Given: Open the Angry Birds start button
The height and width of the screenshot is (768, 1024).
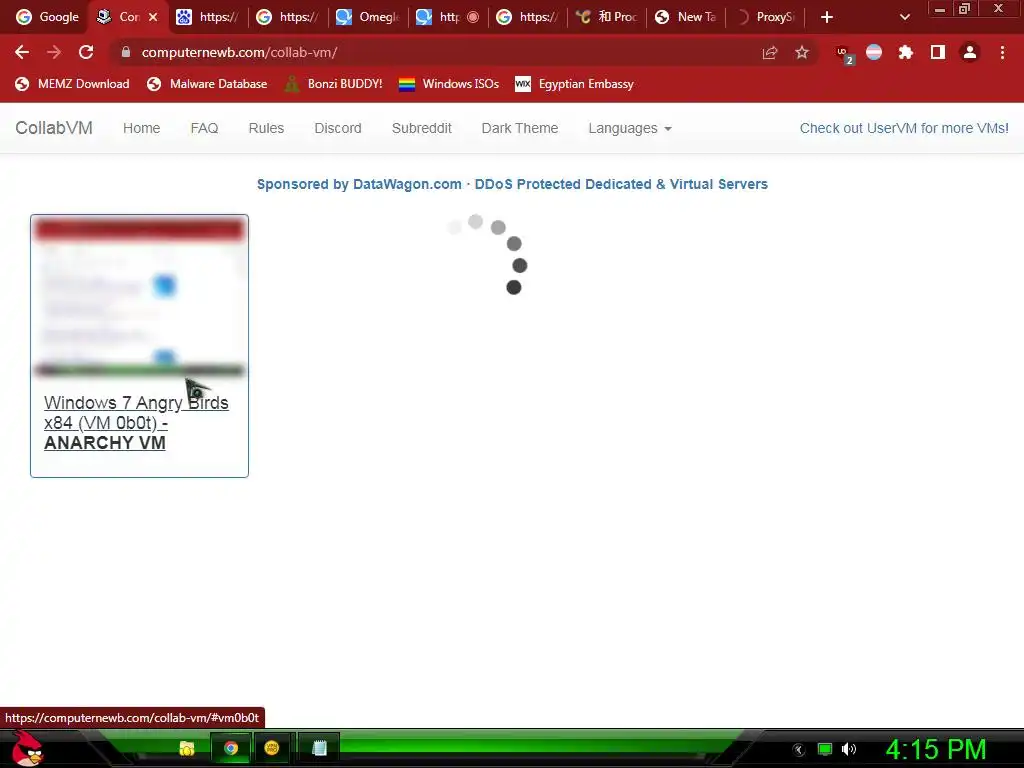Looking at the screenshot, I should [x=28, y=749].
